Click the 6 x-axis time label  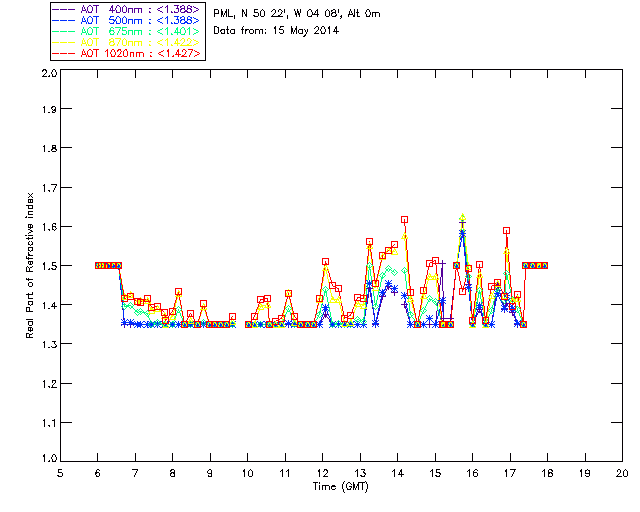click(x=98, y=473)
